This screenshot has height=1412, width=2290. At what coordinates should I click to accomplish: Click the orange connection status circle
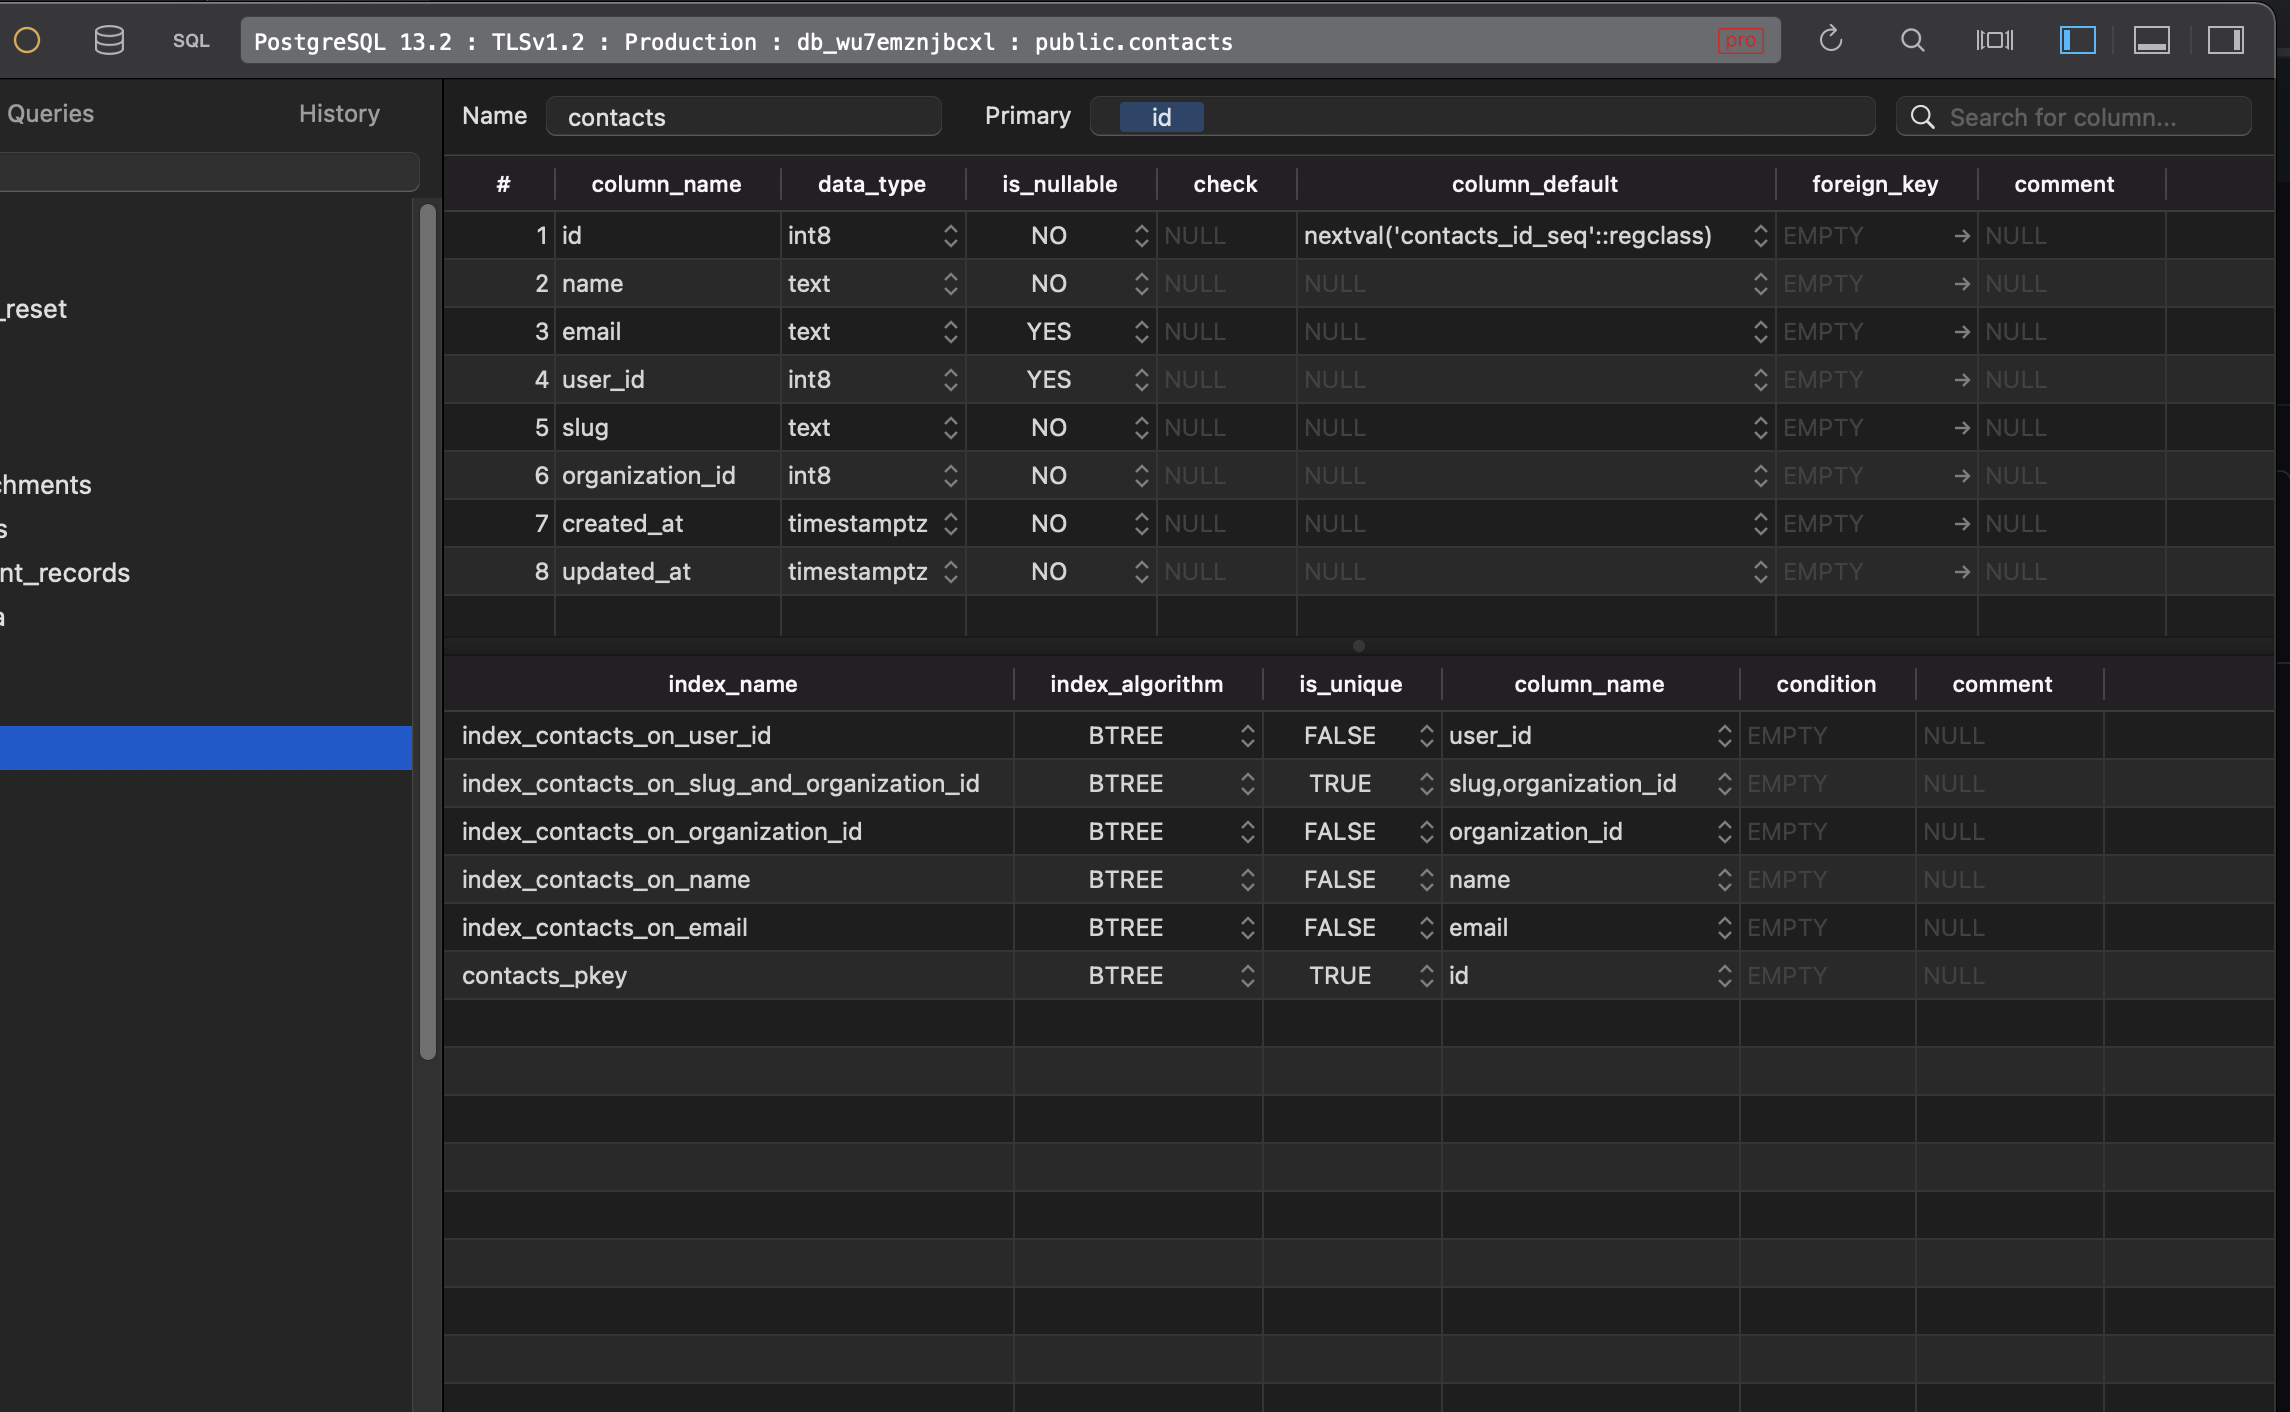27,40
